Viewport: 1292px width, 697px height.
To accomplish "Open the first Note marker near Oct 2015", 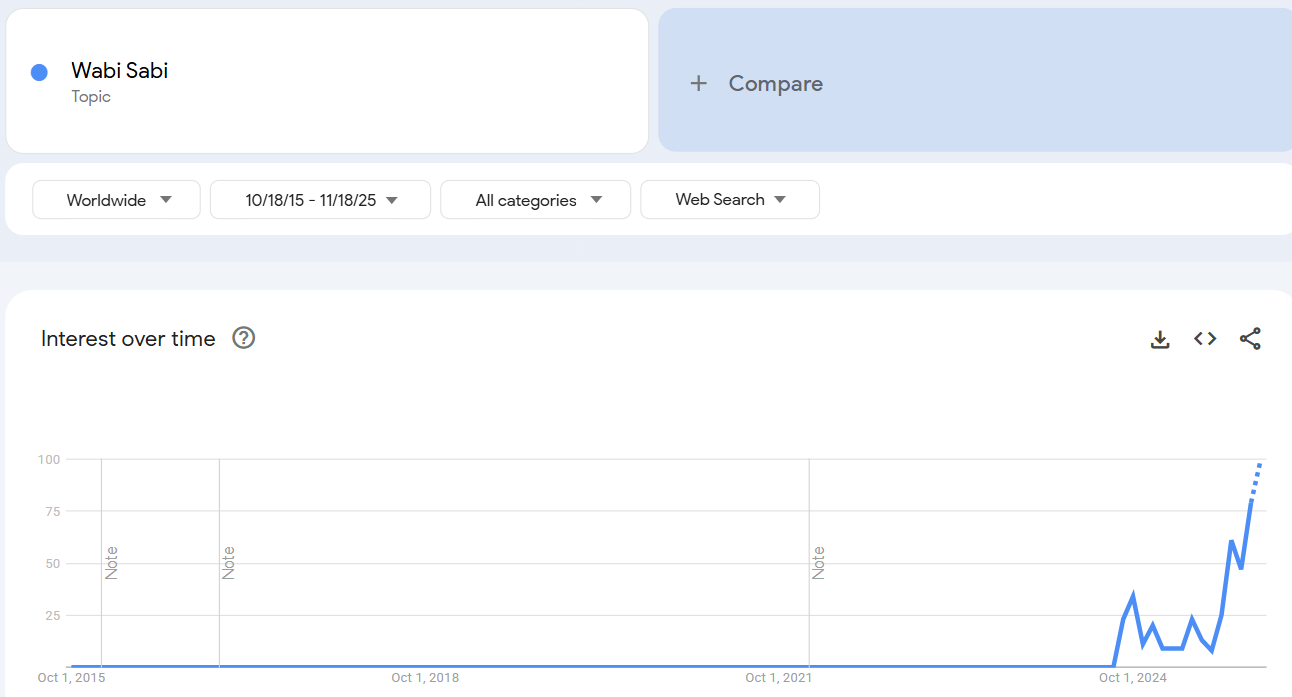I will coord(111,562).
